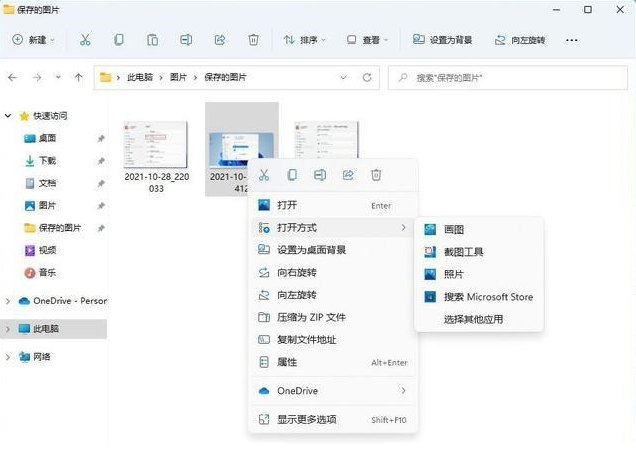
Task: Open the 新建 (New) dropdown button
Action: click(34, 40)
